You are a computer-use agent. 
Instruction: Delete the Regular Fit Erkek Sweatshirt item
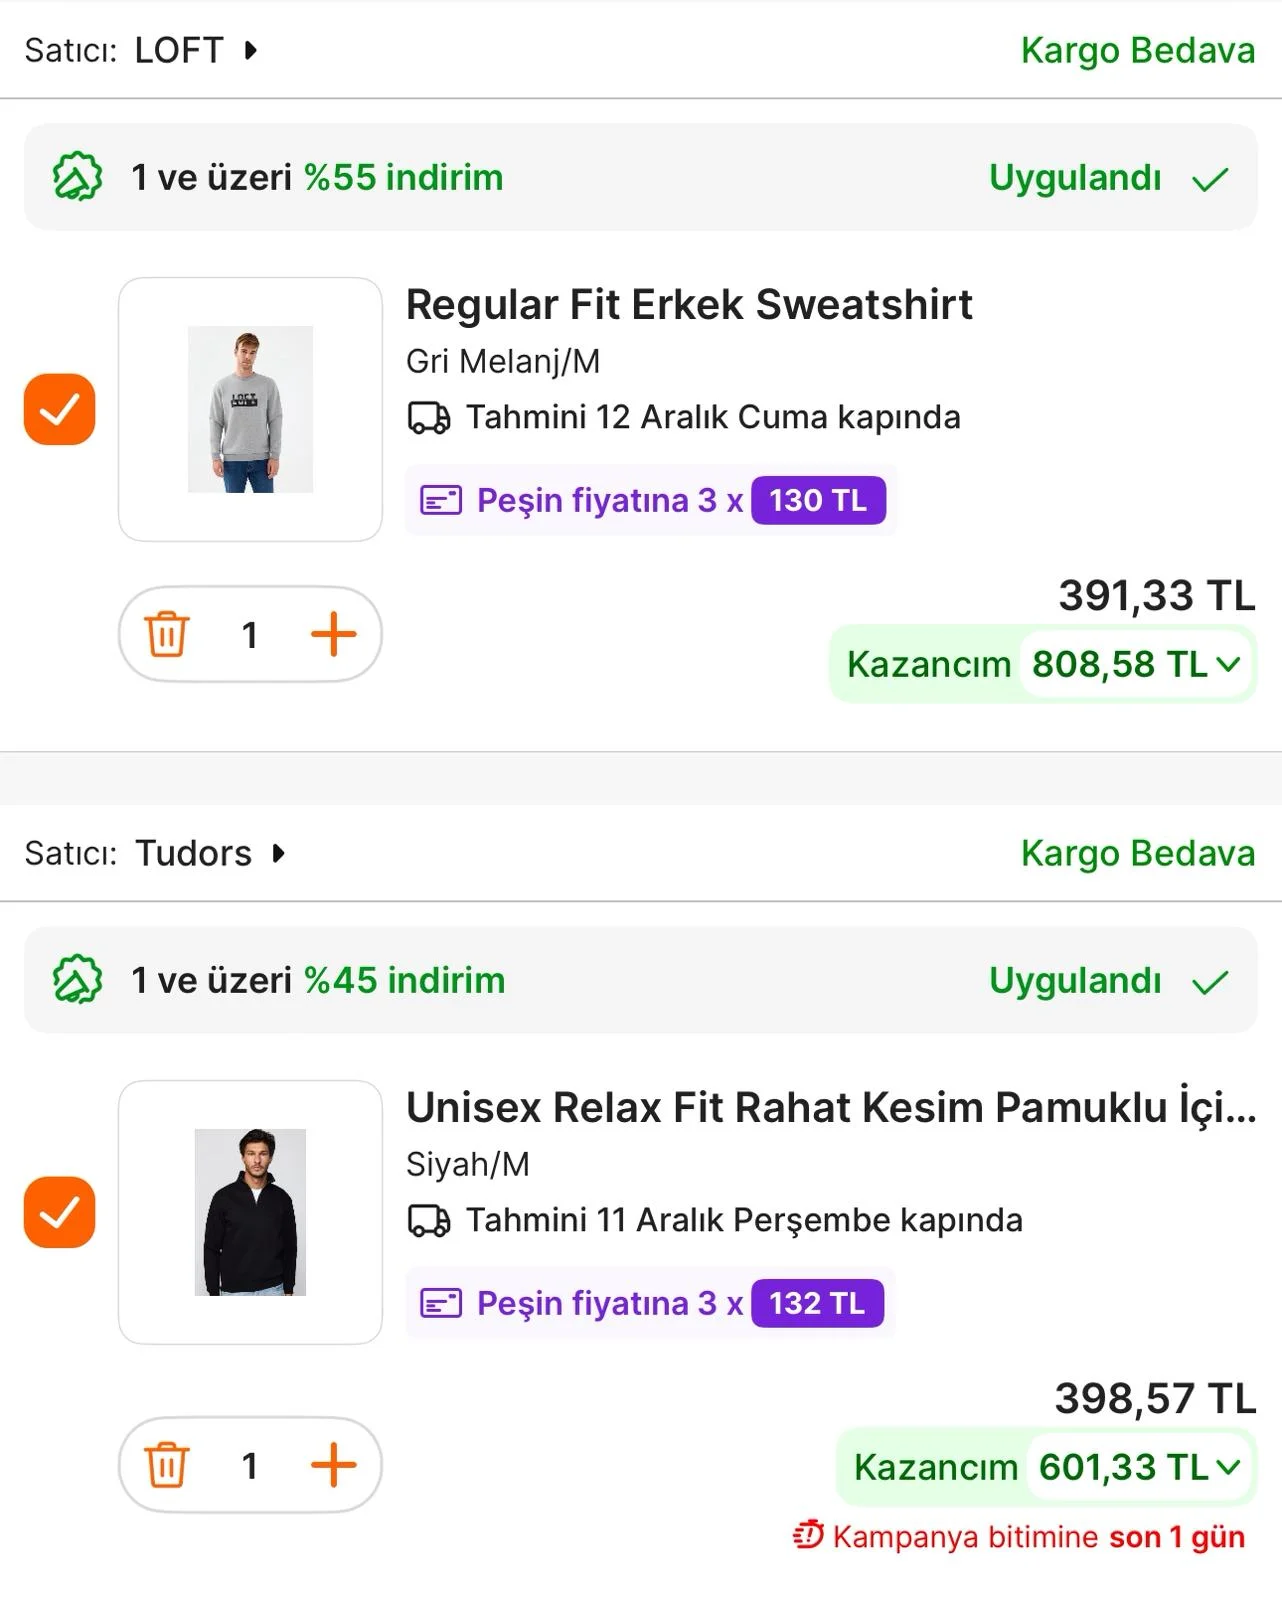(167, 634)
